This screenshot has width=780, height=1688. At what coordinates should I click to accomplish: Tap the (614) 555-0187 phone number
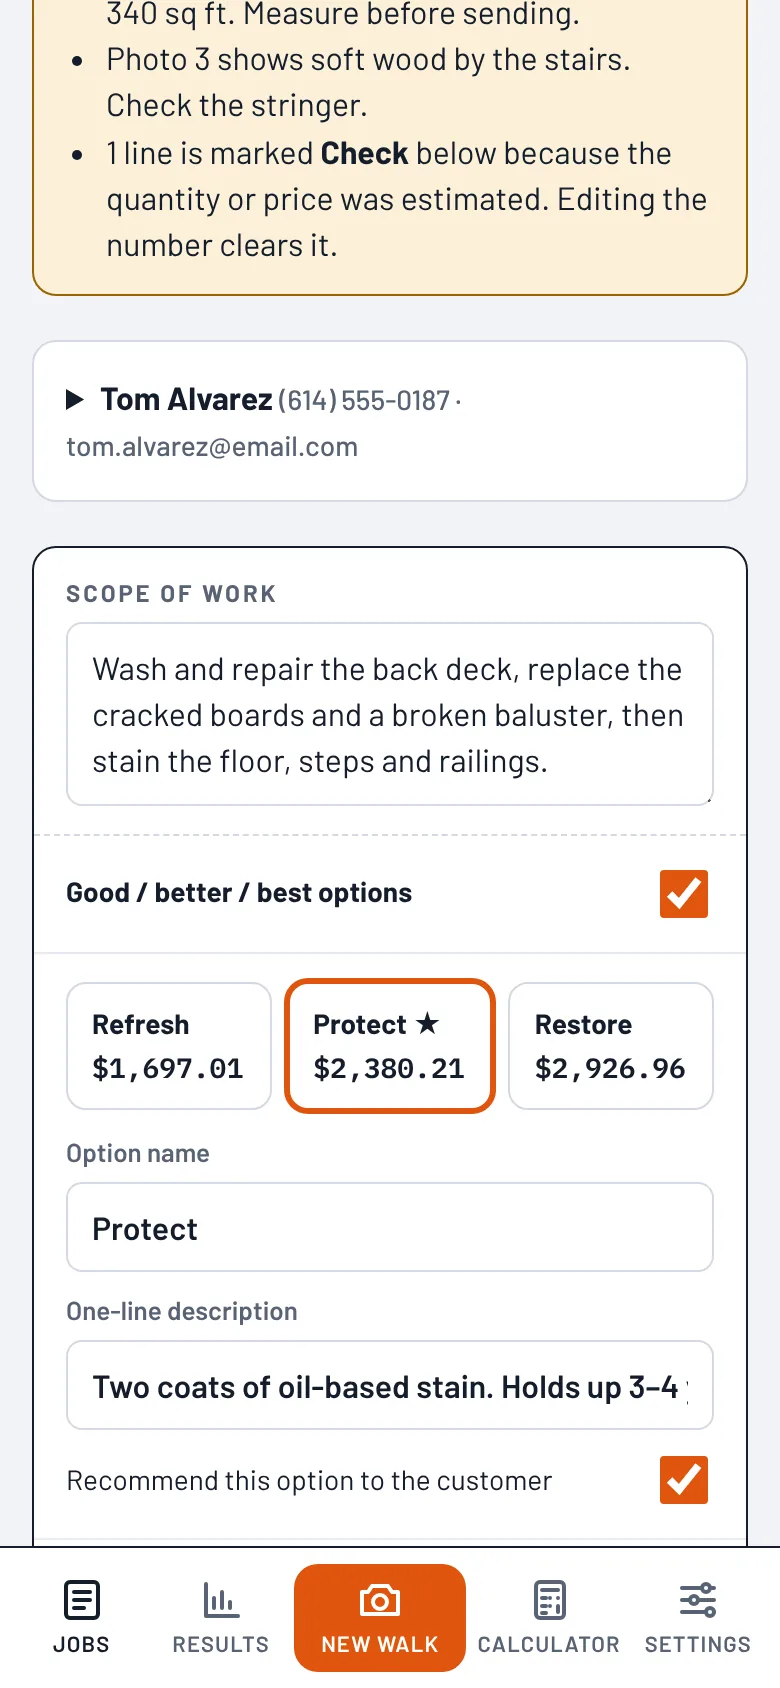(x=364, y=401)
